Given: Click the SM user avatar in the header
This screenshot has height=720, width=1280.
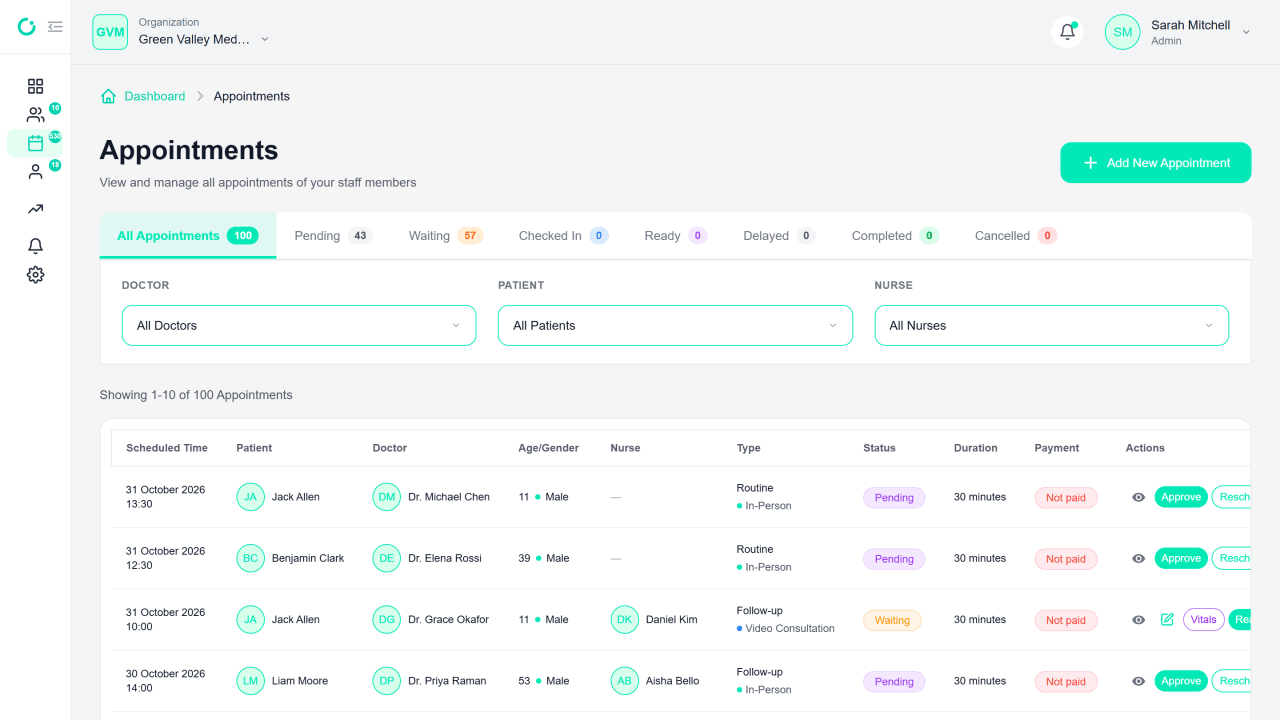Looking at the screenshot, I should point(1123,32).
